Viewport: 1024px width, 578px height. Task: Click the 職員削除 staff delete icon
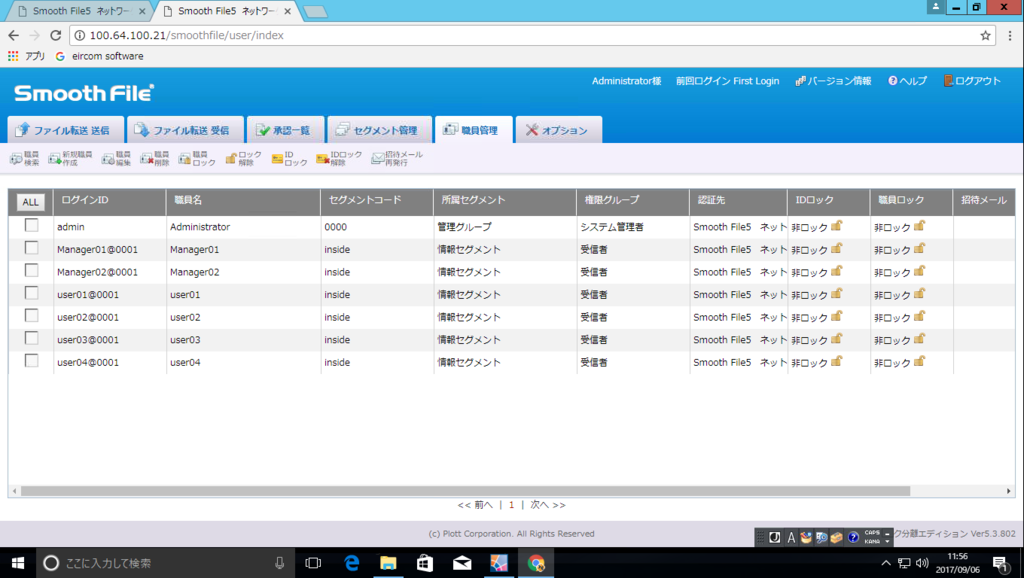[155, 158]
